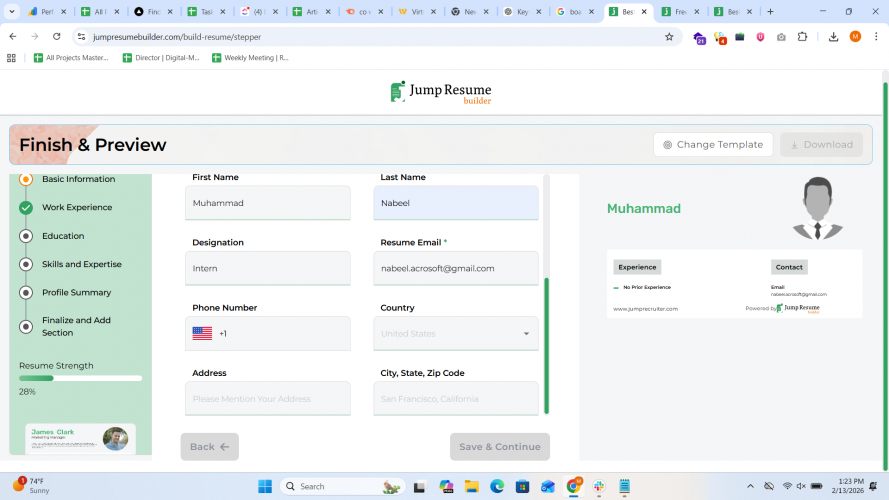The height and width of the screenshot is (500, 889).
Task: Open the apps grid in bookmarks bar
Action: coord(11,58)
